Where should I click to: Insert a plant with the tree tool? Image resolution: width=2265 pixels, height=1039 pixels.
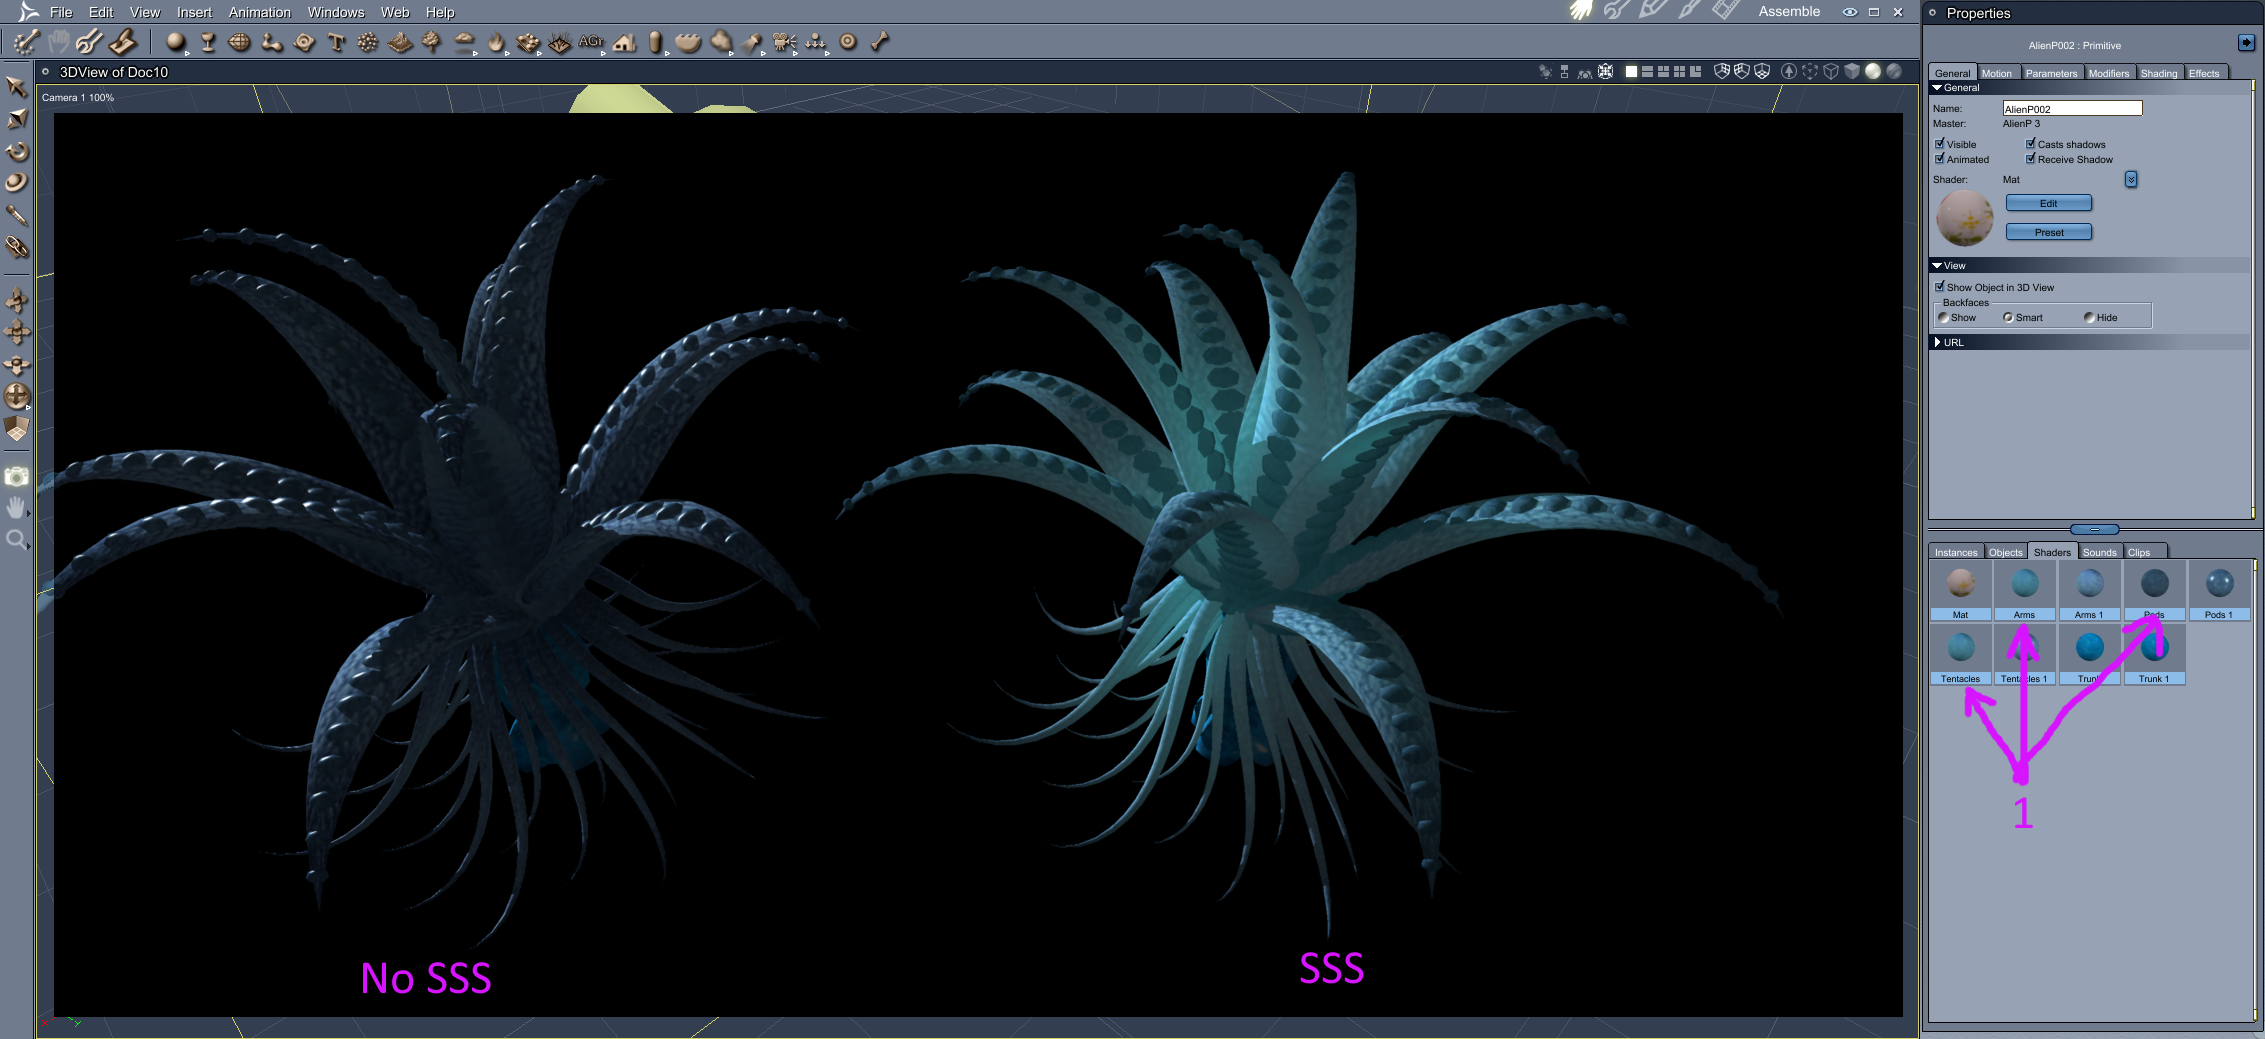click(x=432, y=42)
